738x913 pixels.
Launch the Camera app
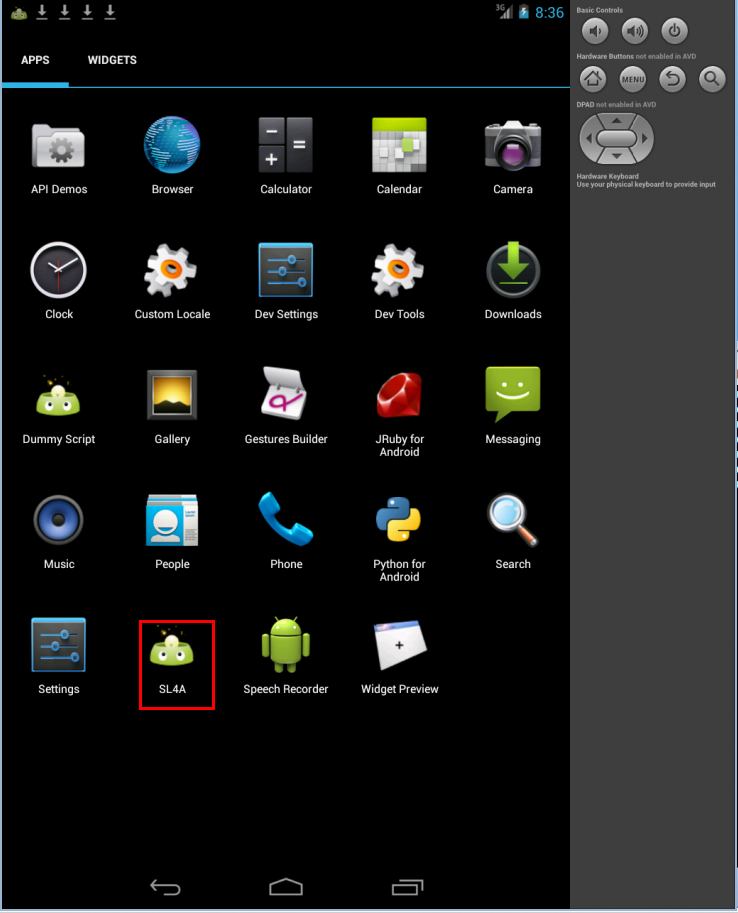[513, 158]
